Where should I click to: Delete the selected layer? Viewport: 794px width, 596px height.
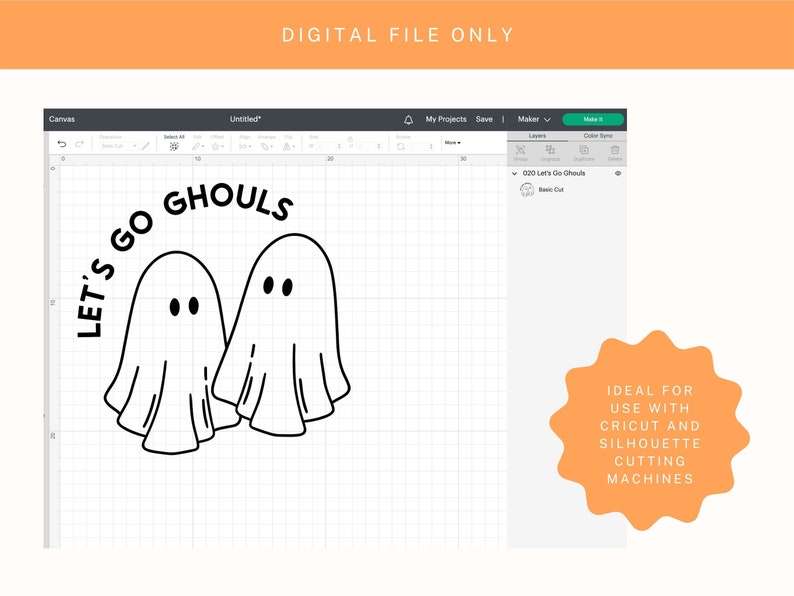tap(615, 152)
